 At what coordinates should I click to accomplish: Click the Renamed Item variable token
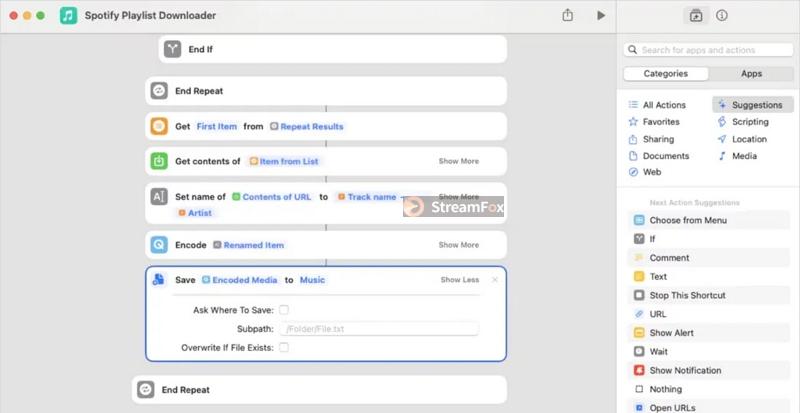(248, 245)
